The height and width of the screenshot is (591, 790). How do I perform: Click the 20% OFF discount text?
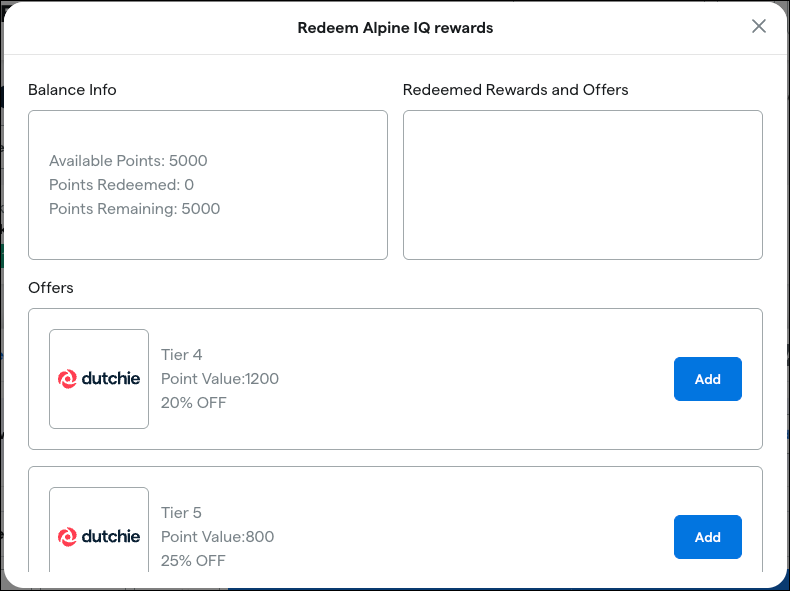(193, 403)
